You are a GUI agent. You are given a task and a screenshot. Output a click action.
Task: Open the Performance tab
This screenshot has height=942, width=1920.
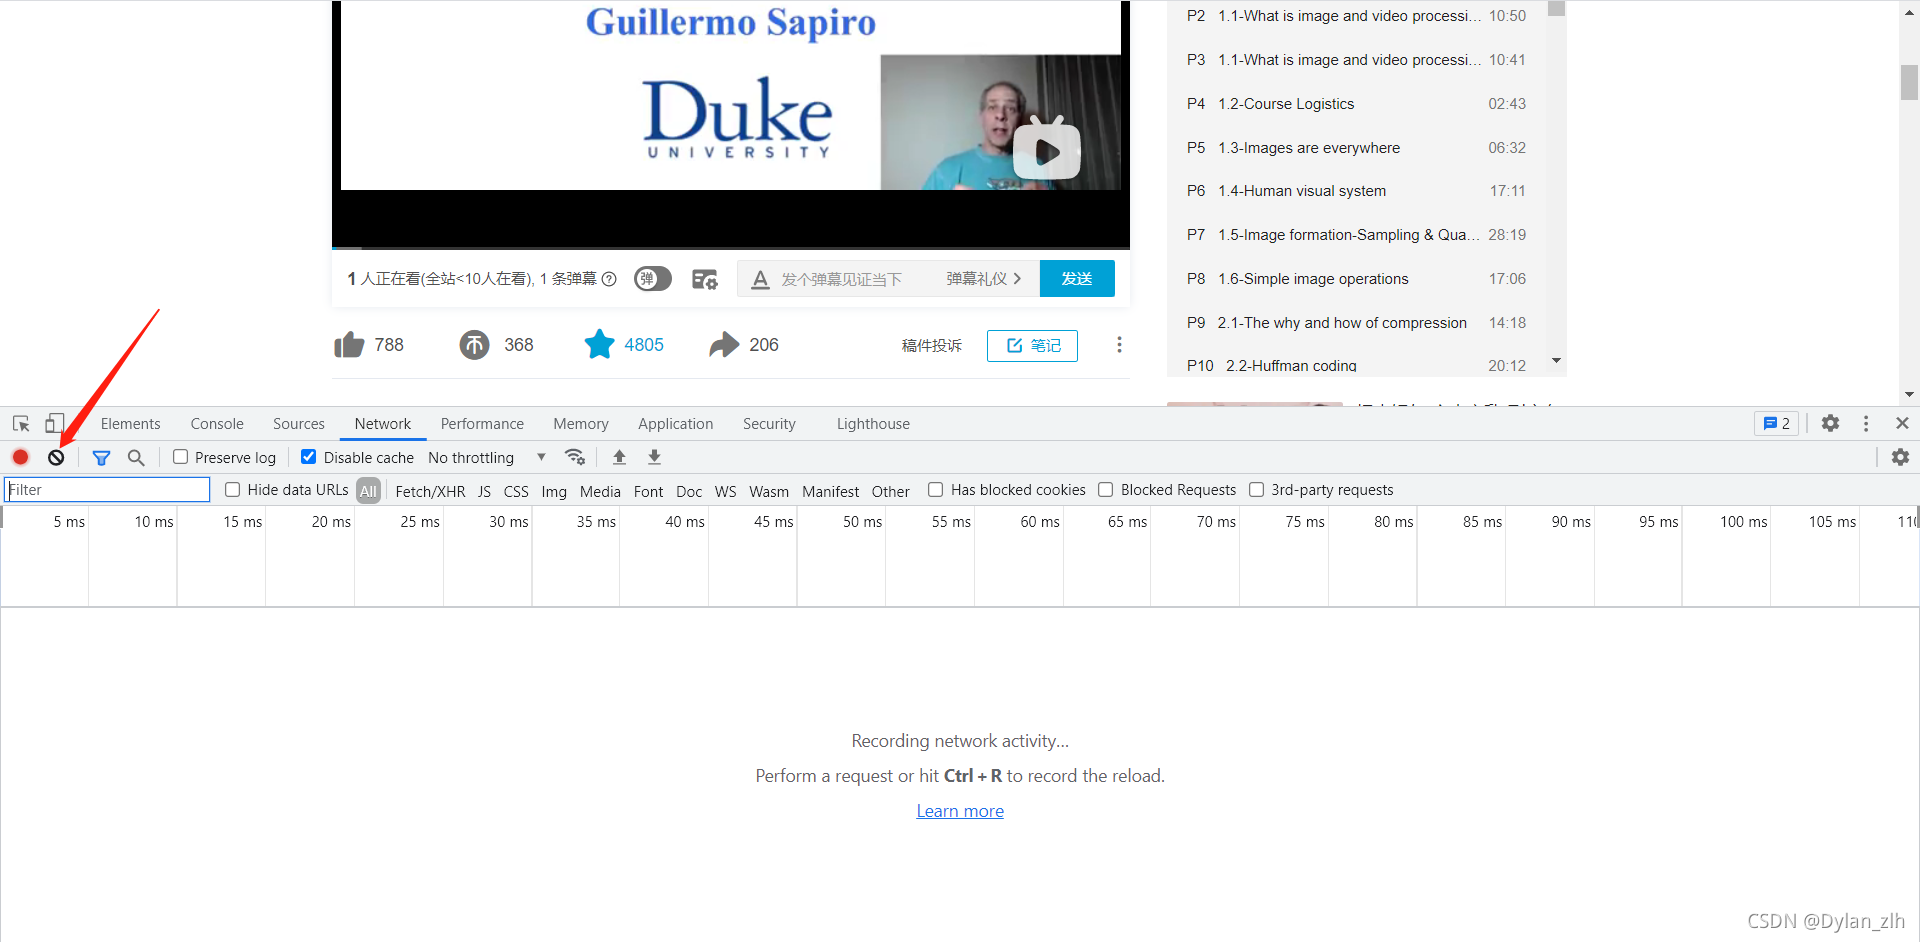click(482, 423)
